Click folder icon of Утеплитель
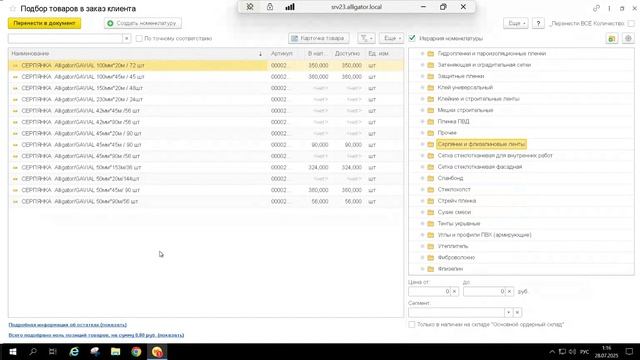This screenshot has height=360, width=640. pyautogui.click(x=431, y=247)
